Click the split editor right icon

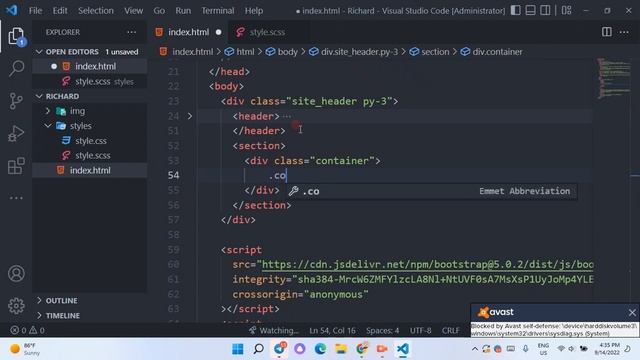pos(607,32)
